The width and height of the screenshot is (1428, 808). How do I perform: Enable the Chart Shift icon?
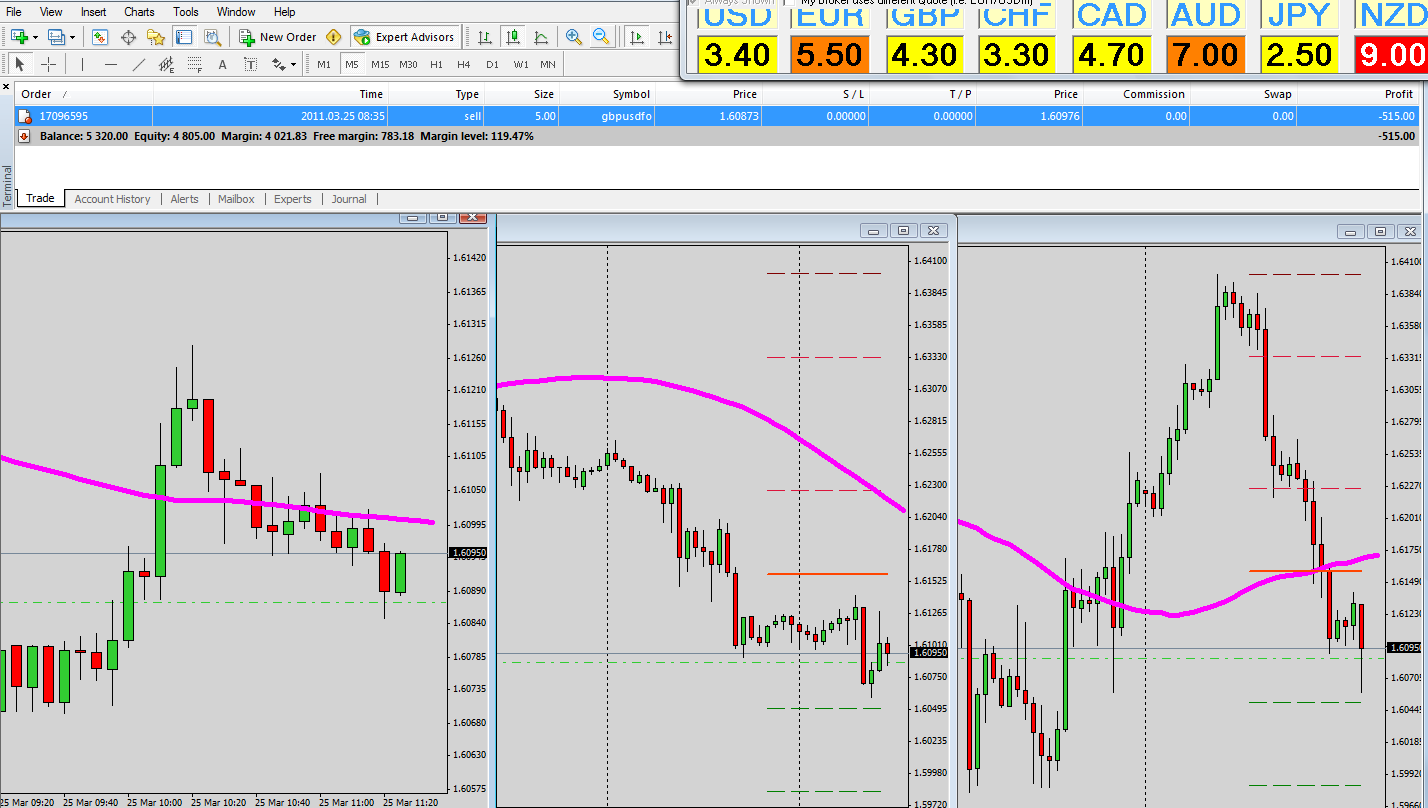point(665,37)
